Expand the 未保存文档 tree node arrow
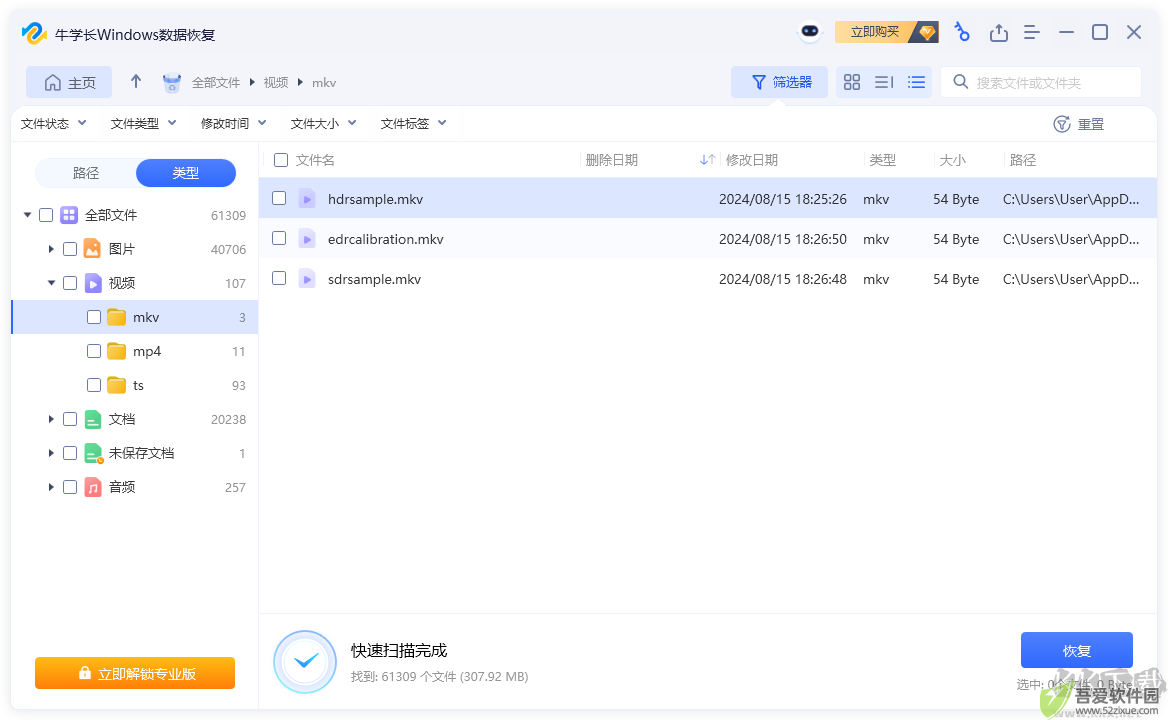Image resolution: width=1168 pixels, height=720 pixels. (x=51, y=453)
